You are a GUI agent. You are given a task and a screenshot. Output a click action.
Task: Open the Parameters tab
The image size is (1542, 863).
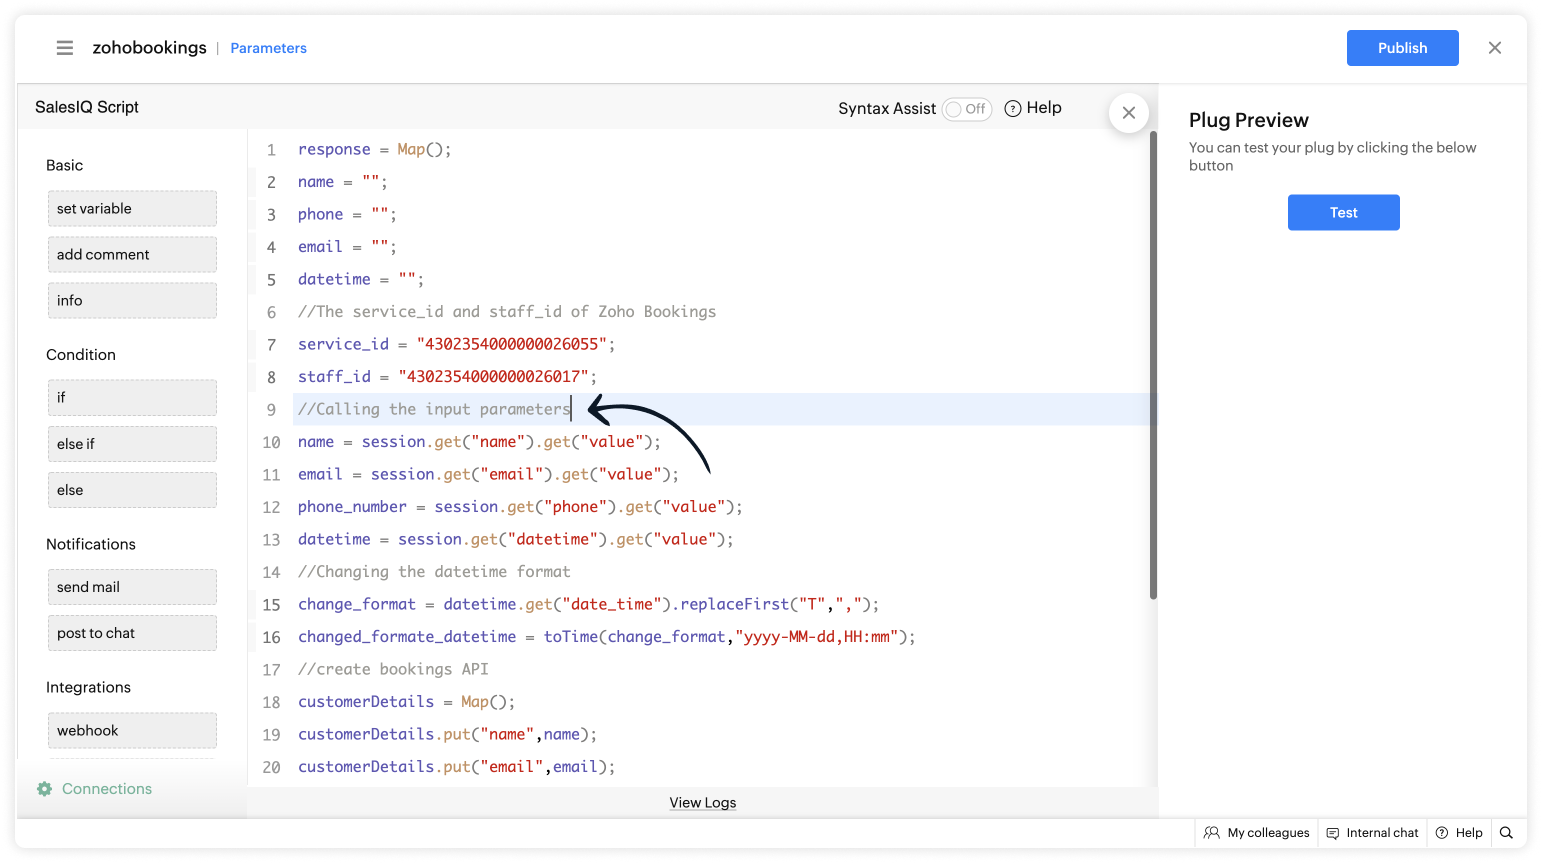point(268,48)
